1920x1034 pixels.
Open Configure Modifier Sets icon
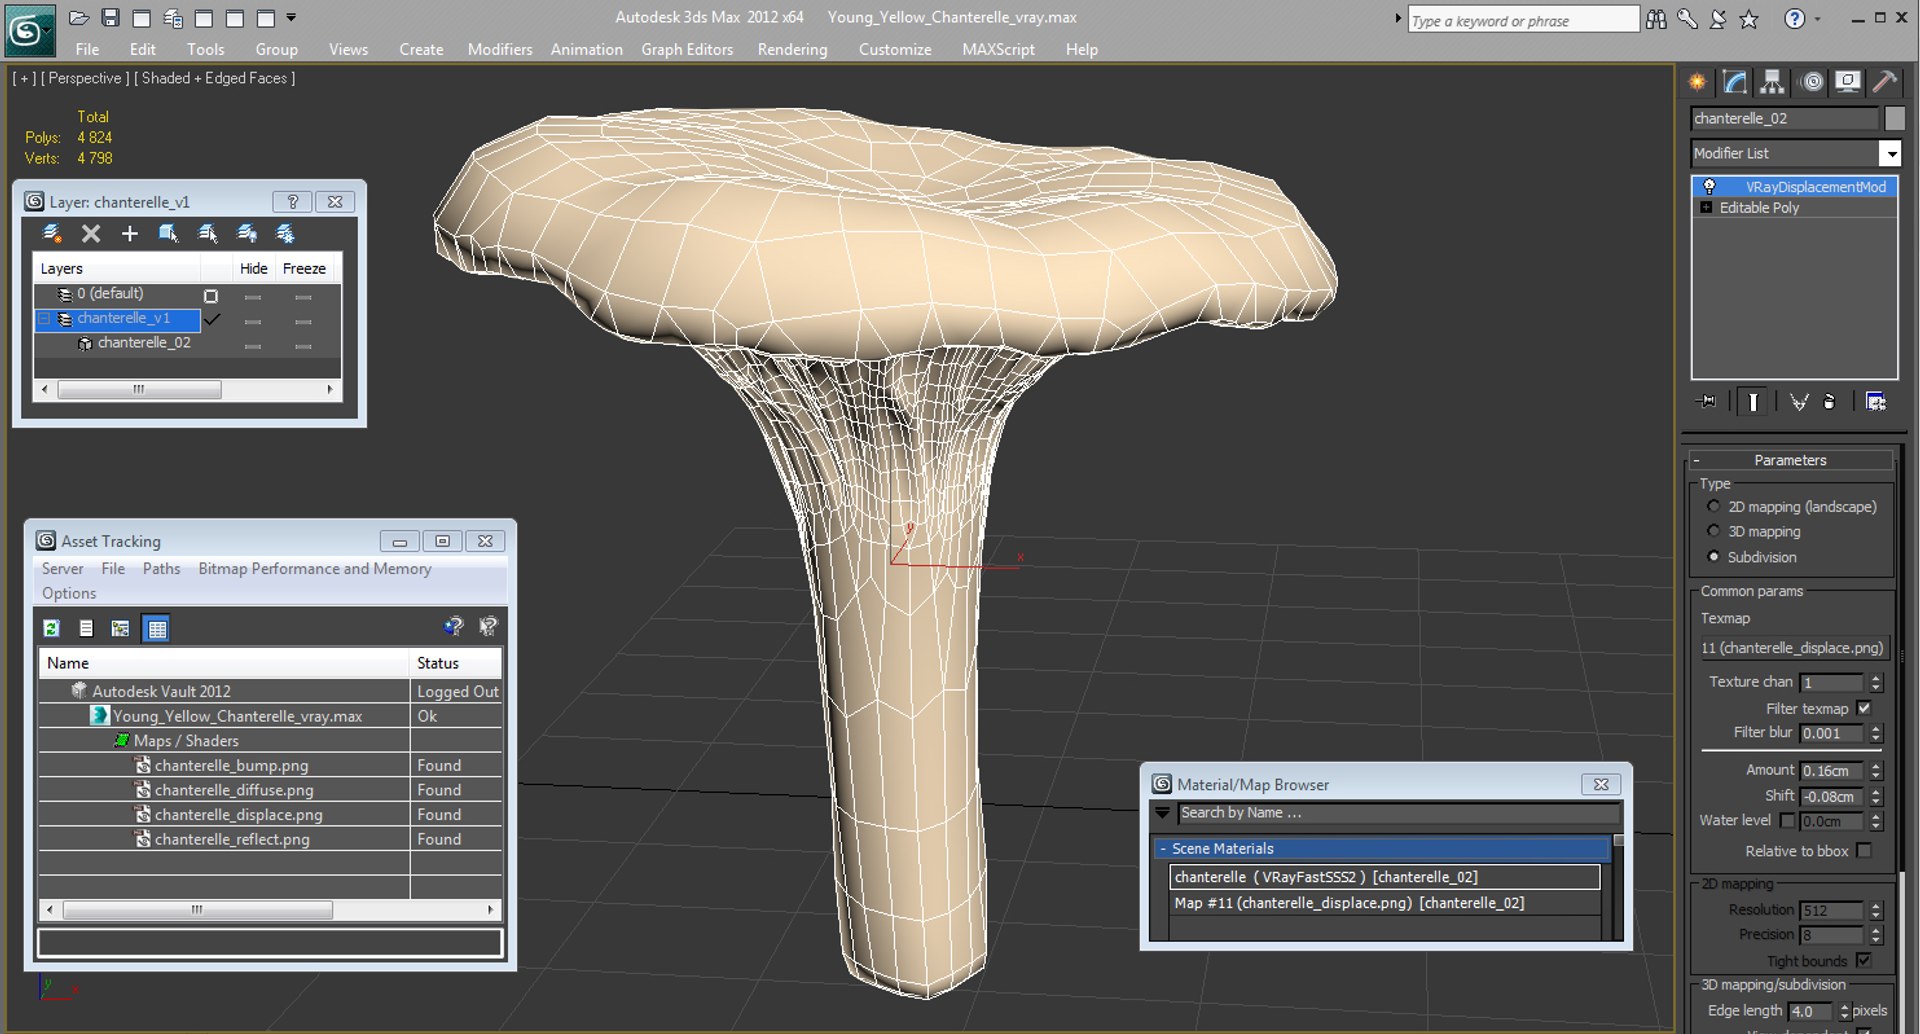click(1876, 402)
